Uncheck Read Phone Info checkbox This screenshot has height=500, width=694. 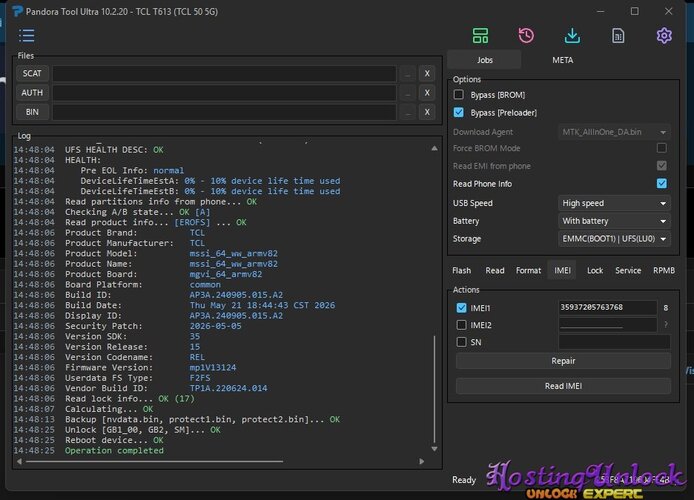coord(662,183)
